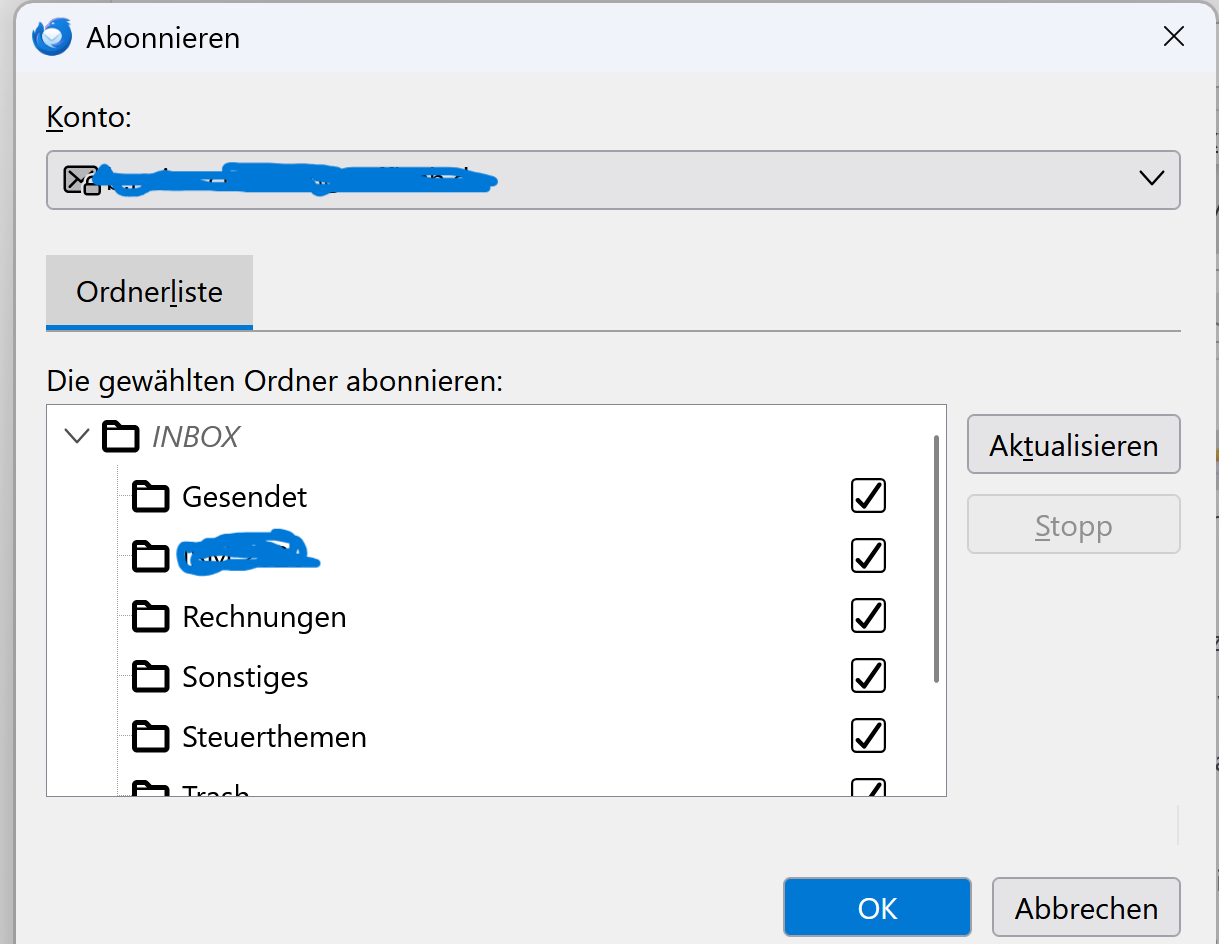Click the Steuerthemen folder icon
The height and width of the screenshot is (944, 1219).
click(151, 737)
